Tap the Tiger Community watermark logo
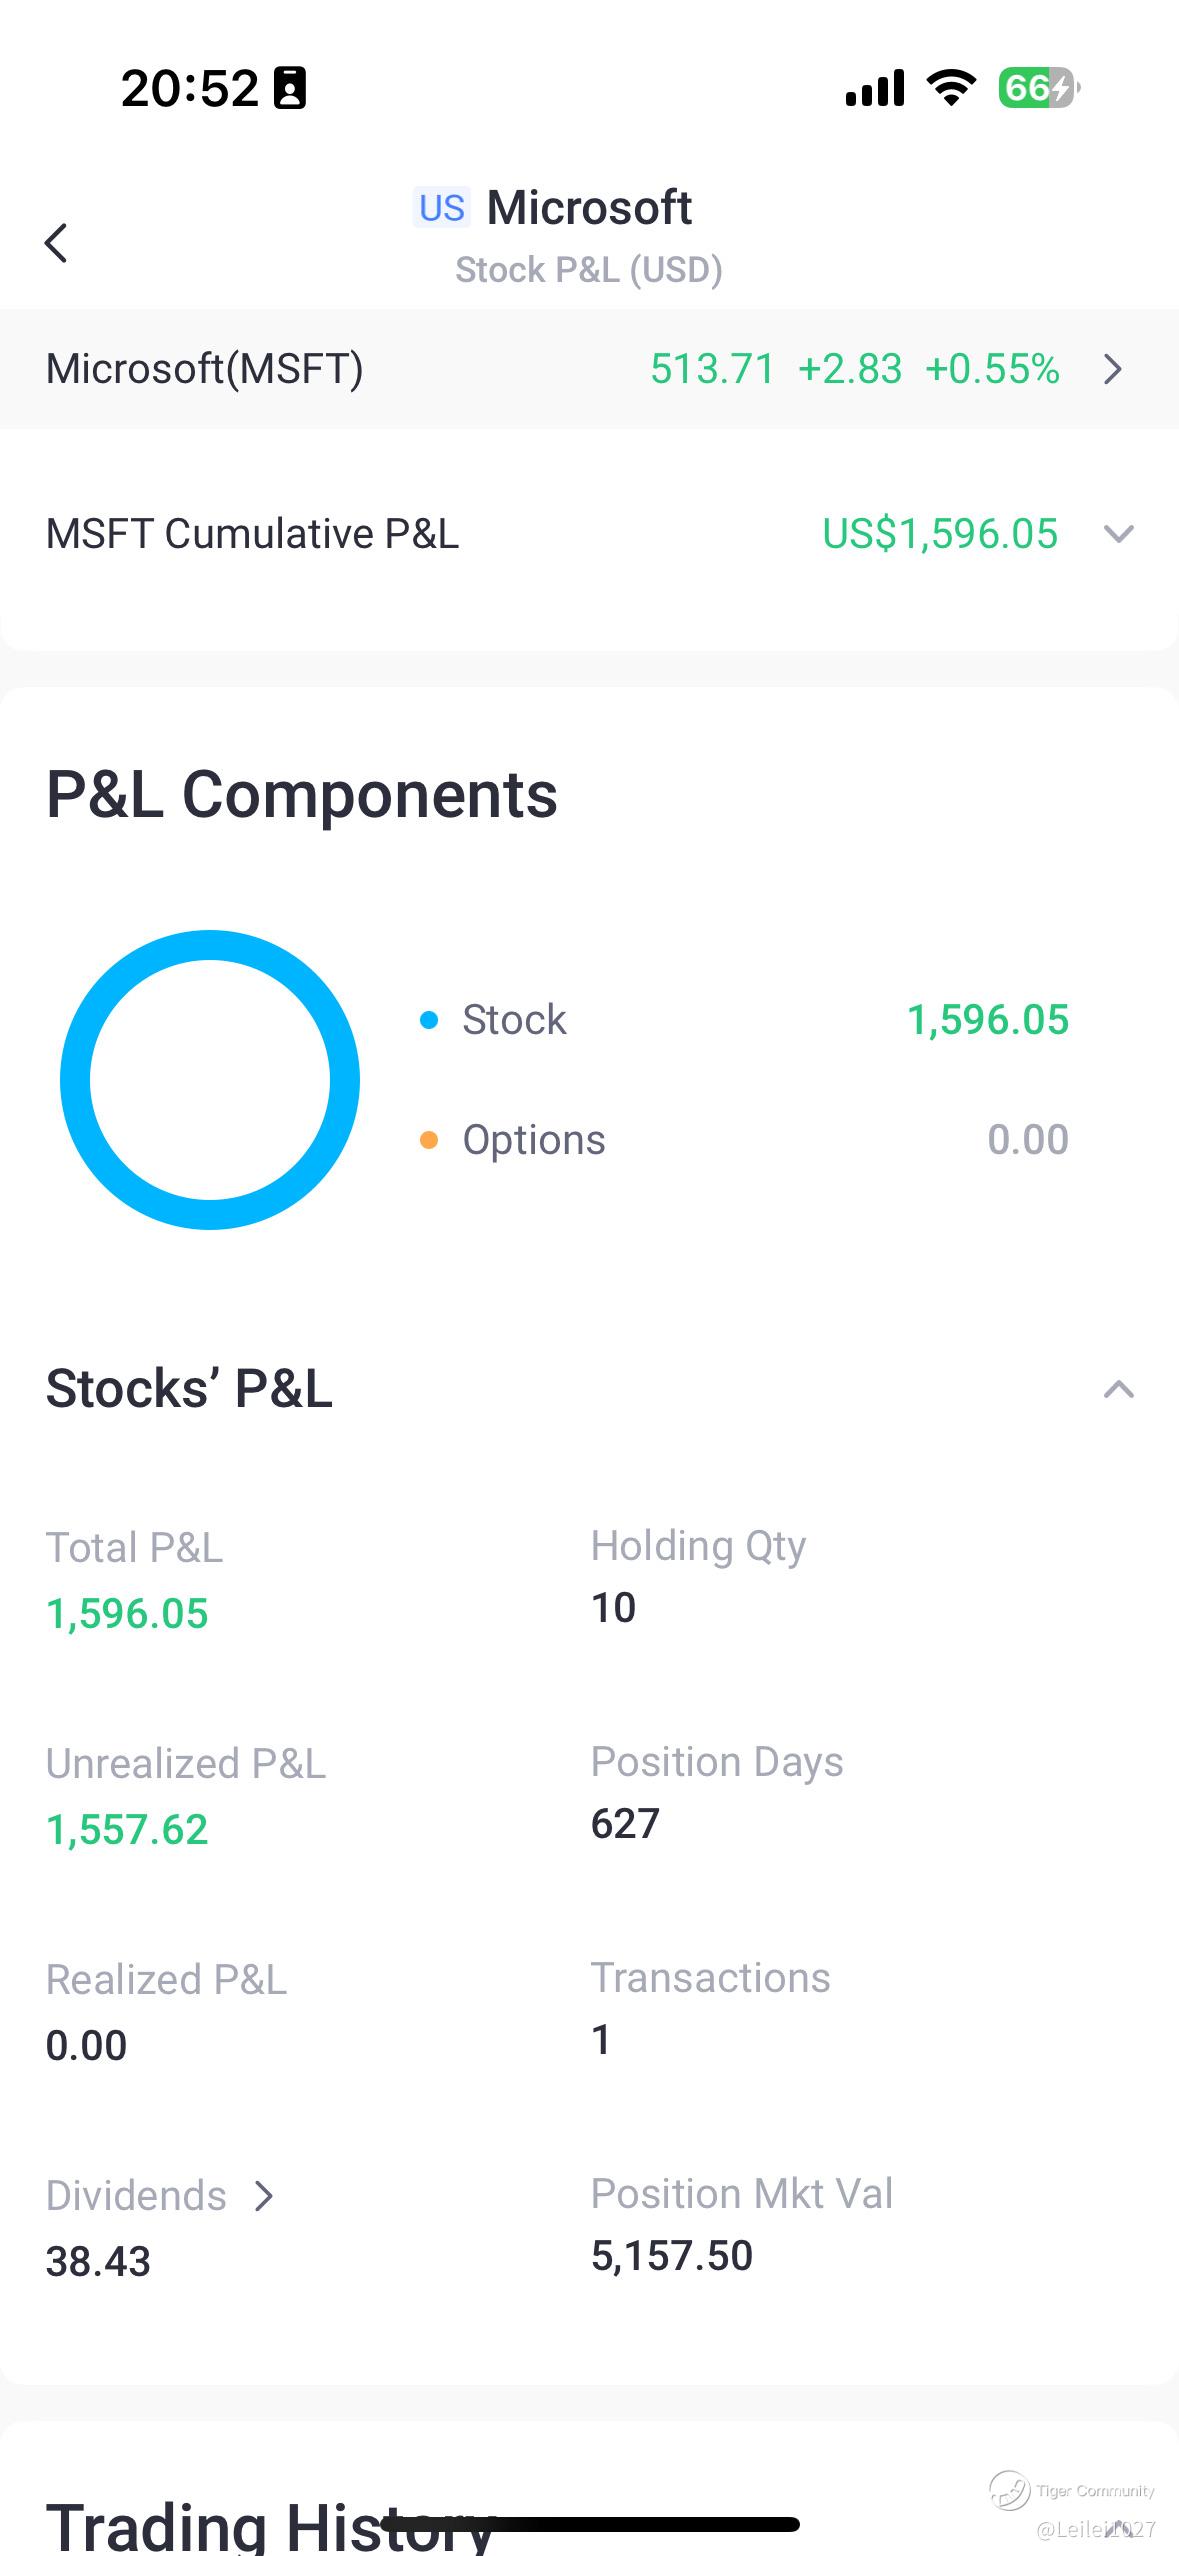Viewport: 1179px width, 2556px height. click(1010, 2490)
